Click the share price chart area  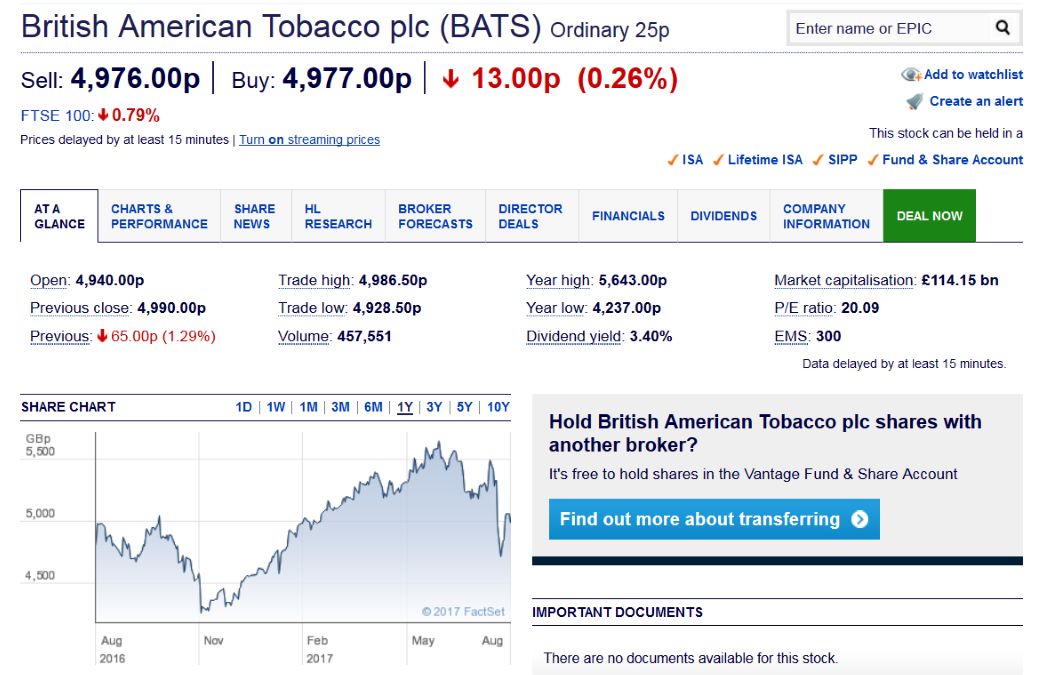click(x=300, y=530)
